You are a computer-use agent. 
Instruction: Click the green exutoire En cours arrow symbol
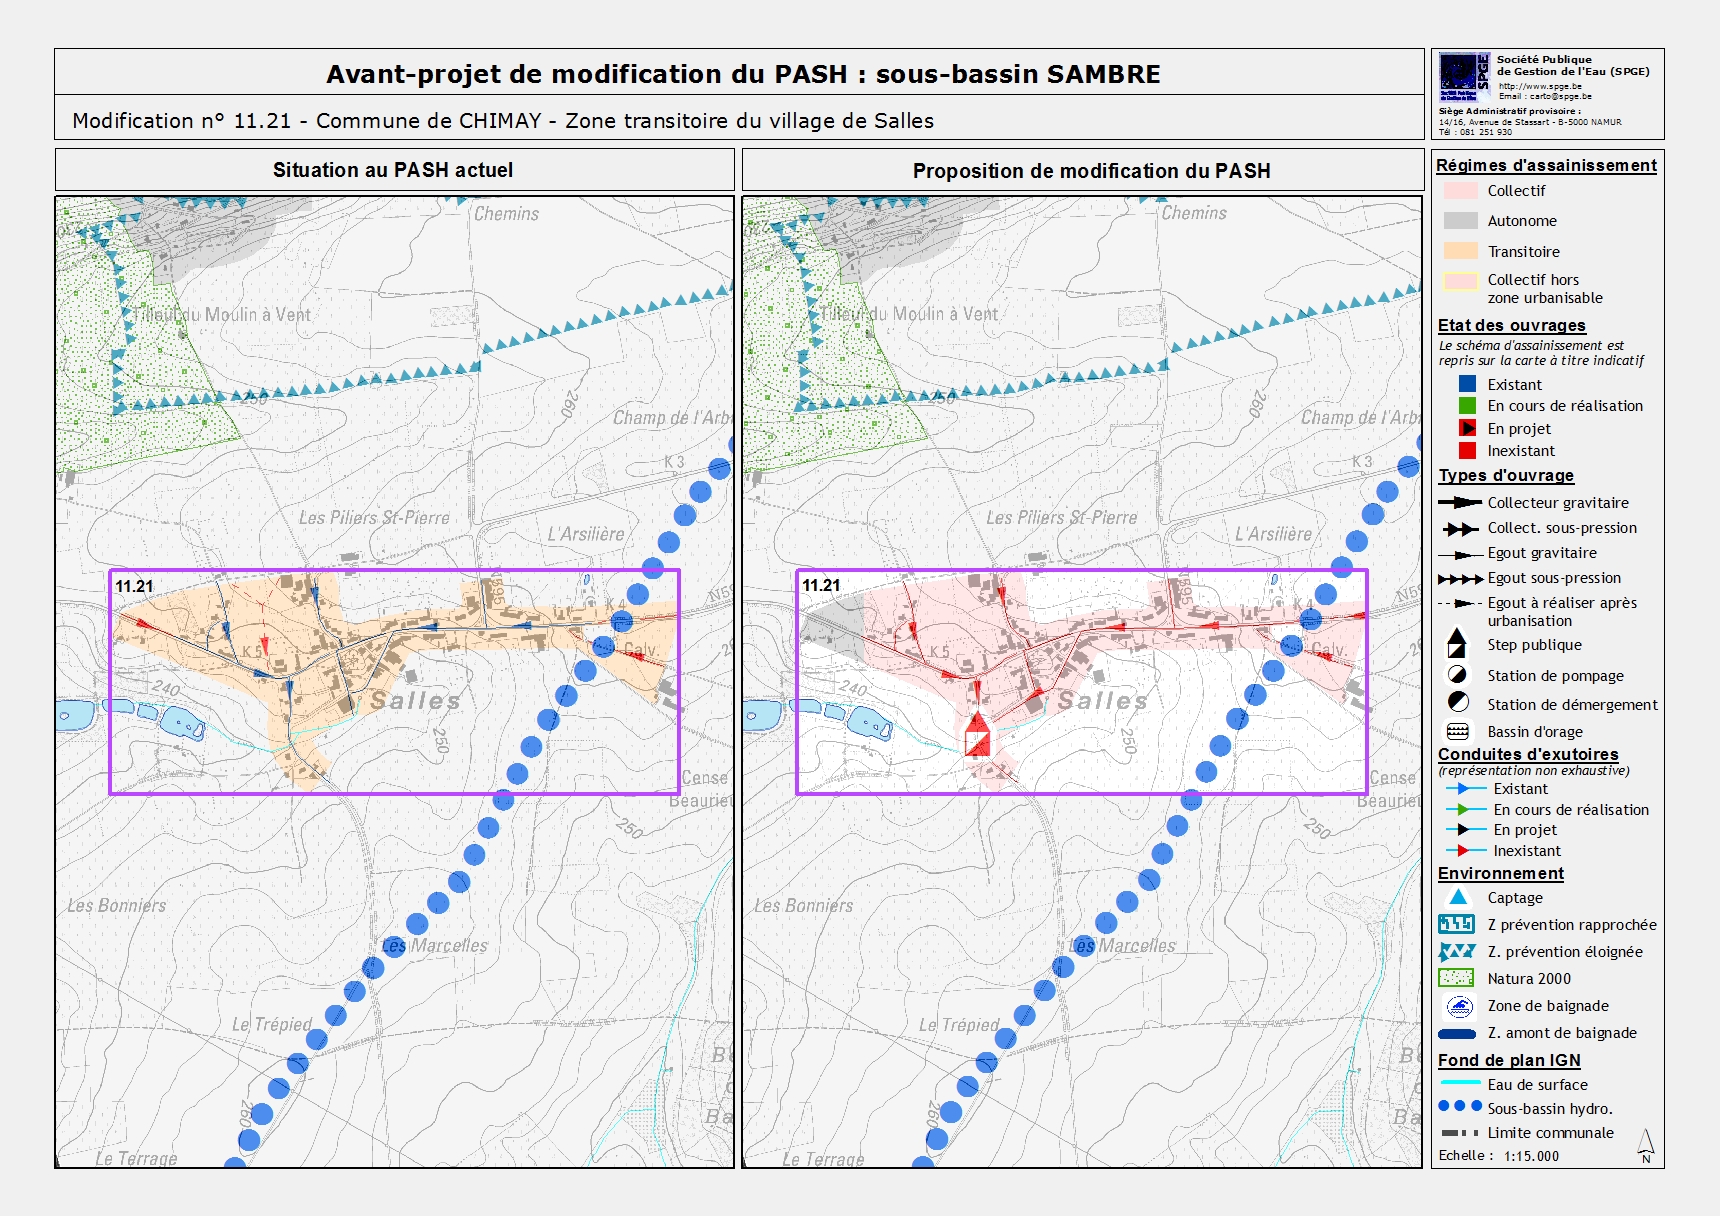point(1464,809)
